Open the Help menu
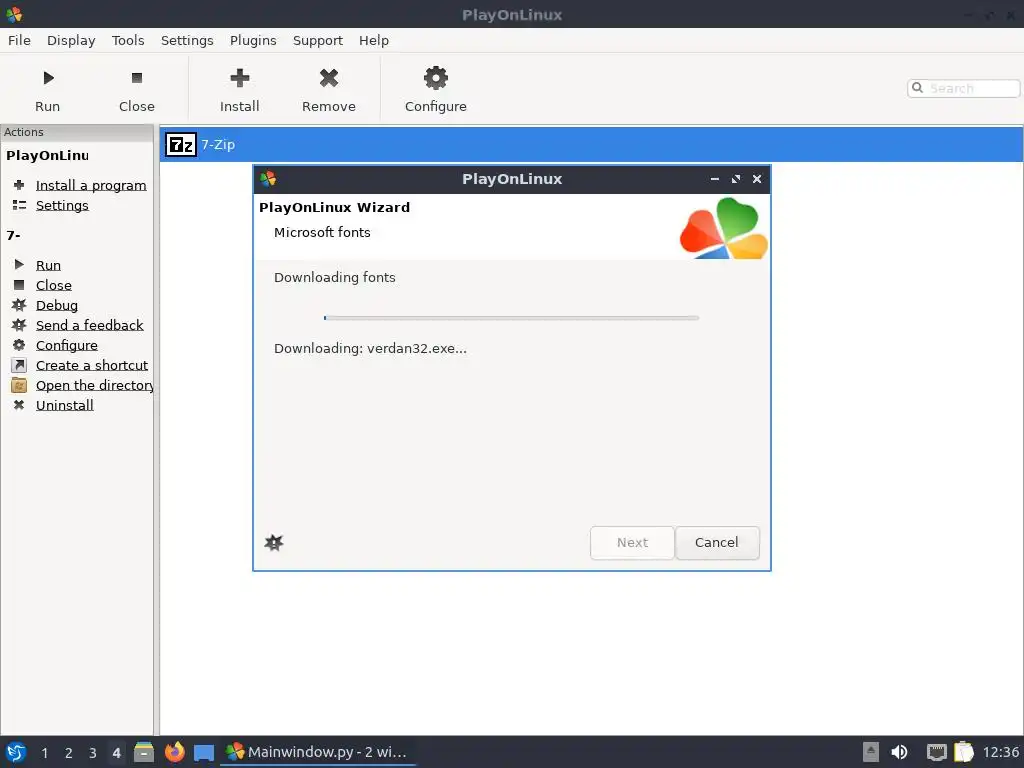1024x768 pixels. 374,40
